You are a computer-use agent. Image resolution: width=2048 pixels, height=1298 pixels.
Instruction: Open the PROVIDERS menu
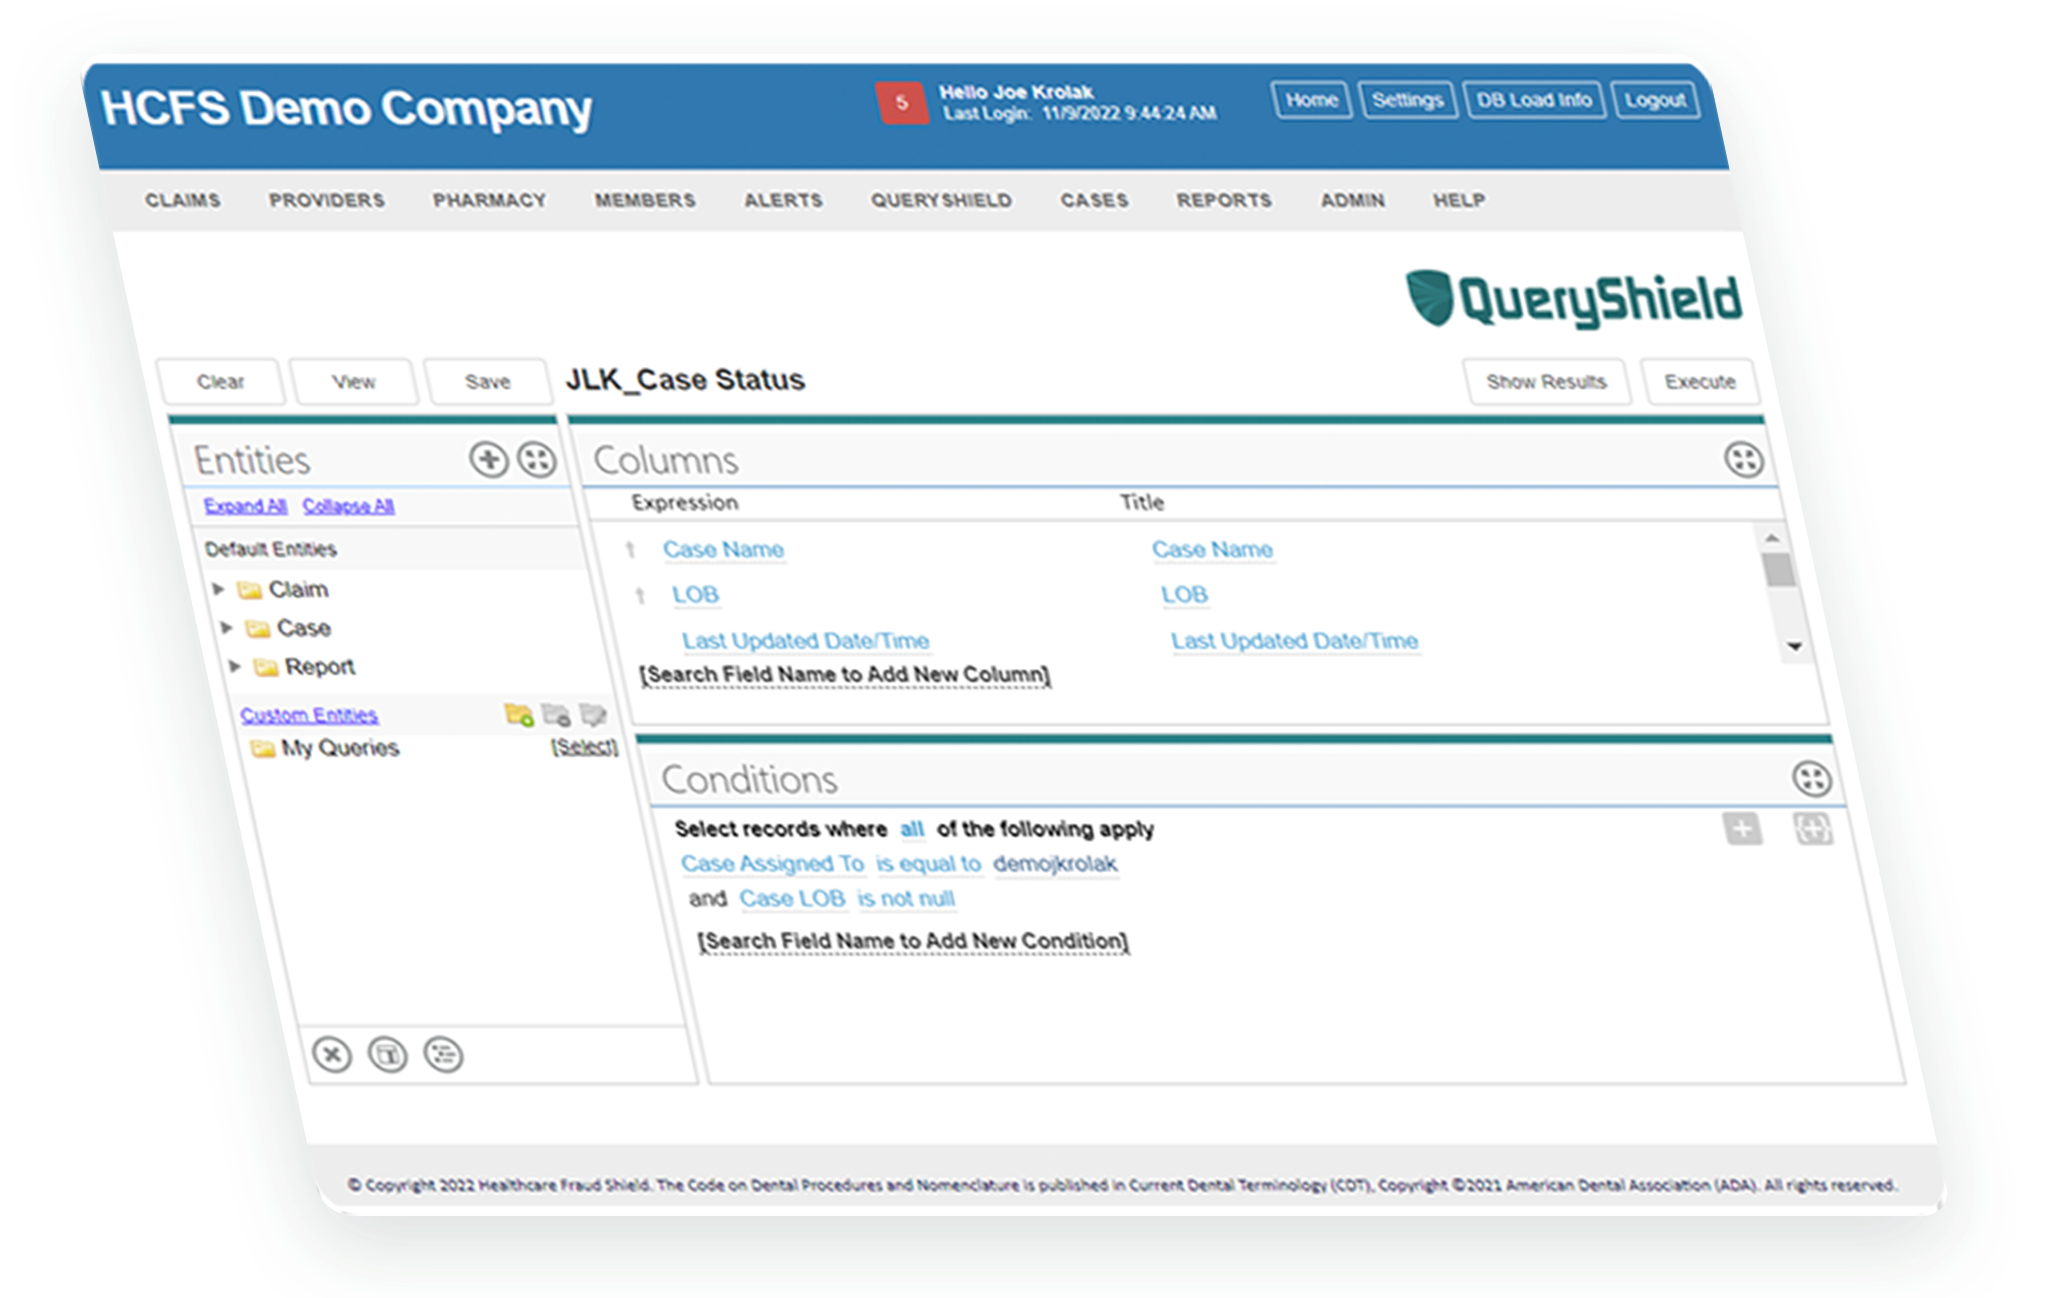327,200
